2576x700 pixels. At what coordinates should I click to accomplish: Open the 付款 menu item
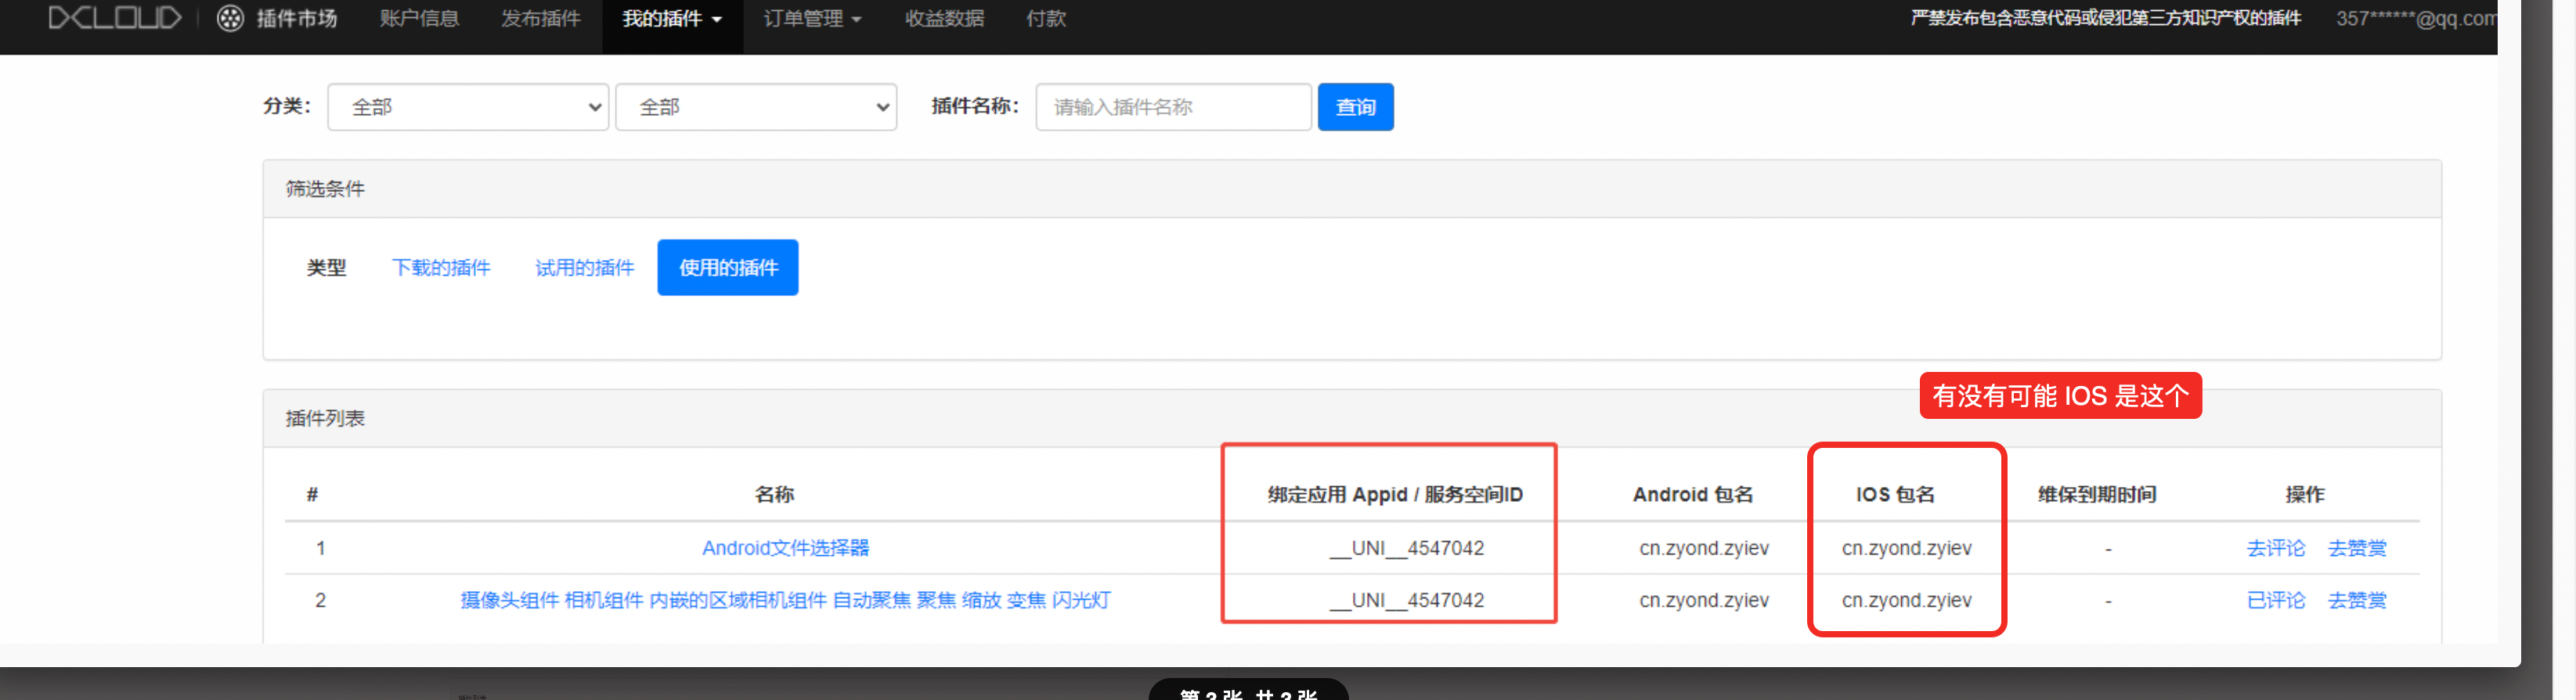[1046, 18]
